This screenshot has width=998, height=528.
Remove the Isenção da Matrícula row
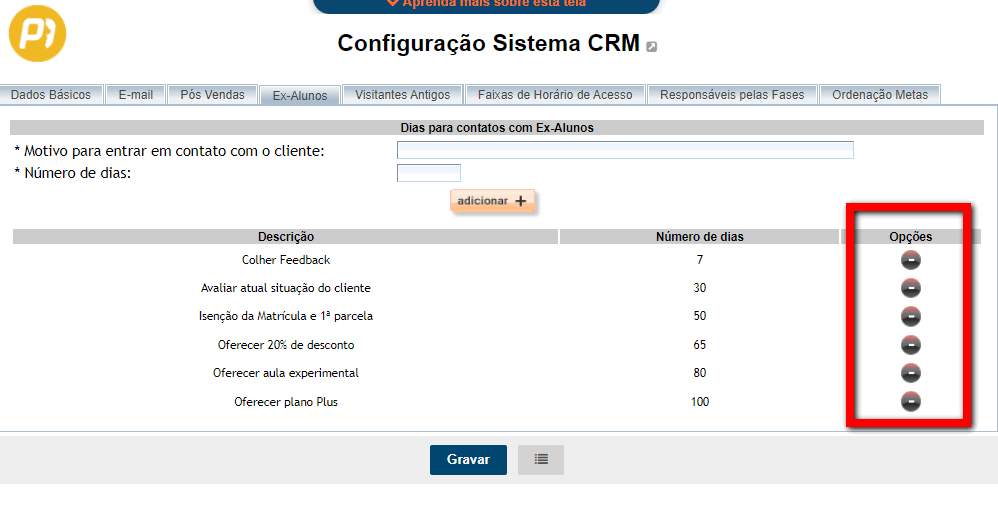click(910, 316)
